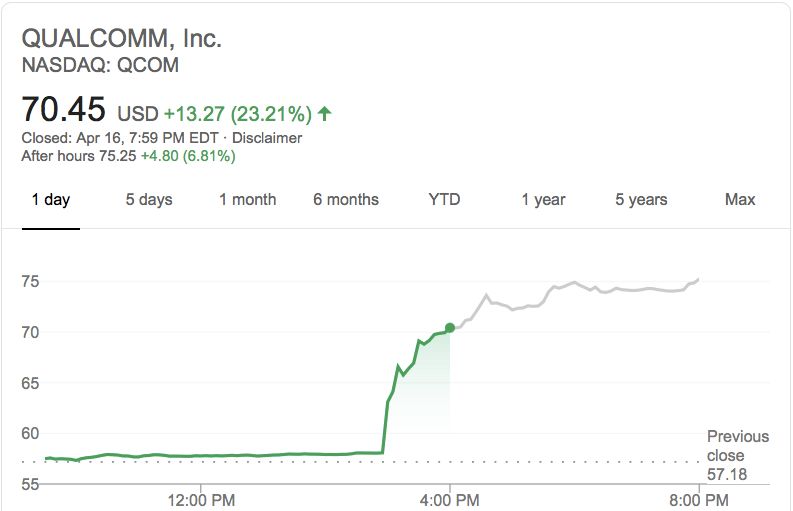Select the YTD tab
Screen dimensions: 793x511
[444, 200]
